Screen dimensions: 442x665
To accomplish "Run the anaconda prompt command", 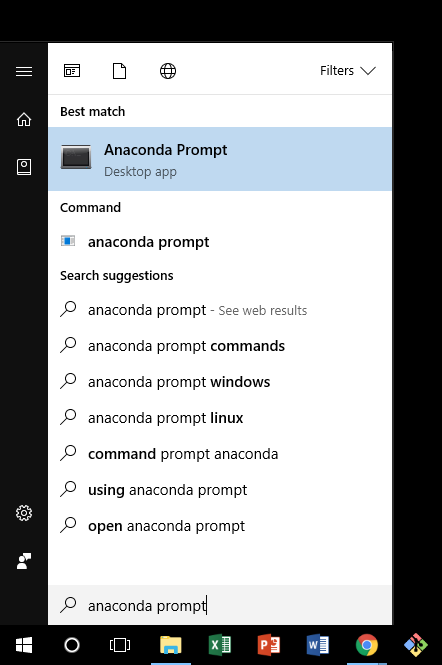I will 220,242.
